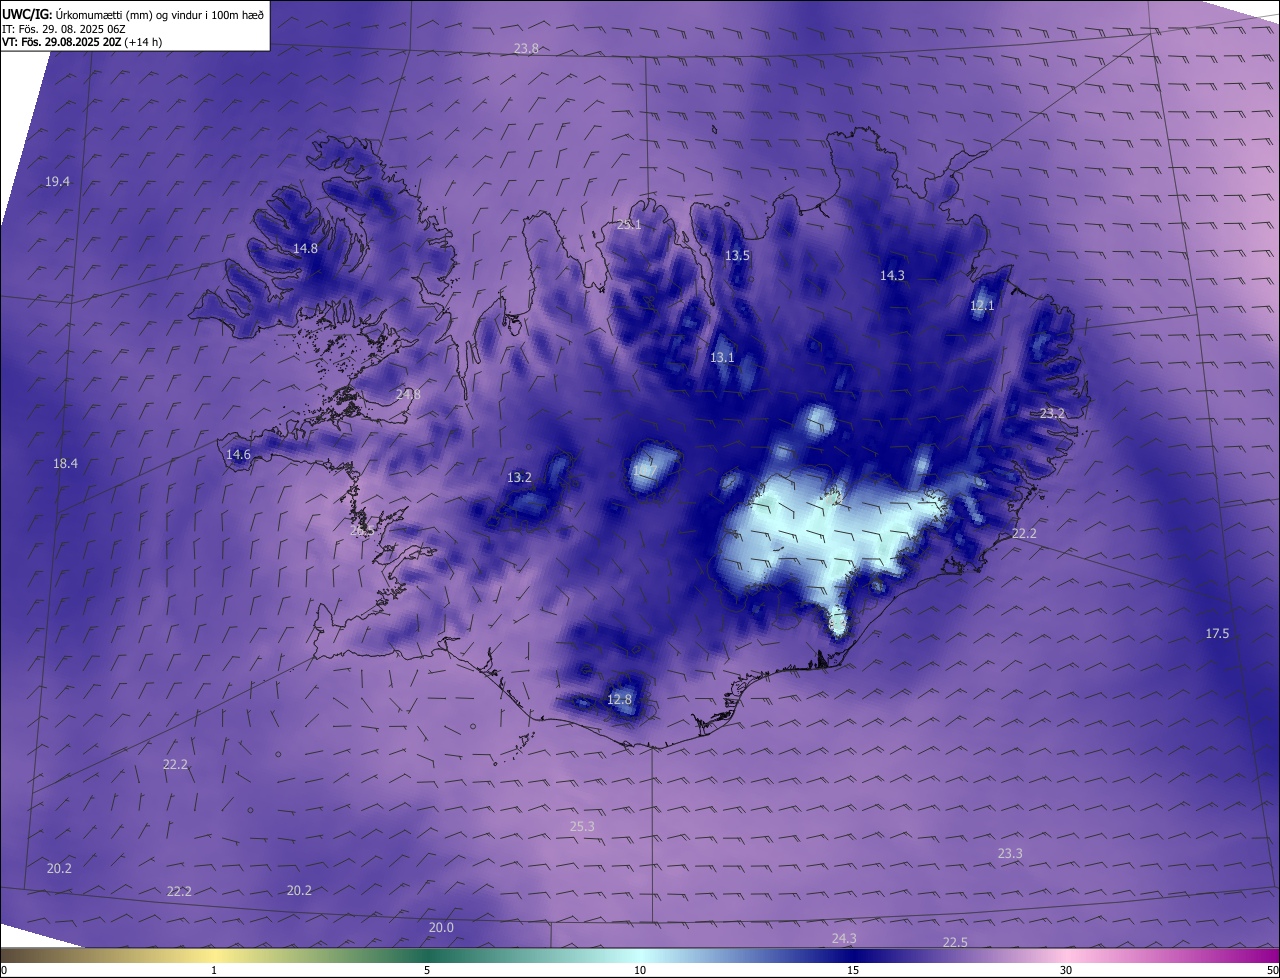Click the 12.1 value label on the map
Screen dimensions: 1280x978
[982, 305]
